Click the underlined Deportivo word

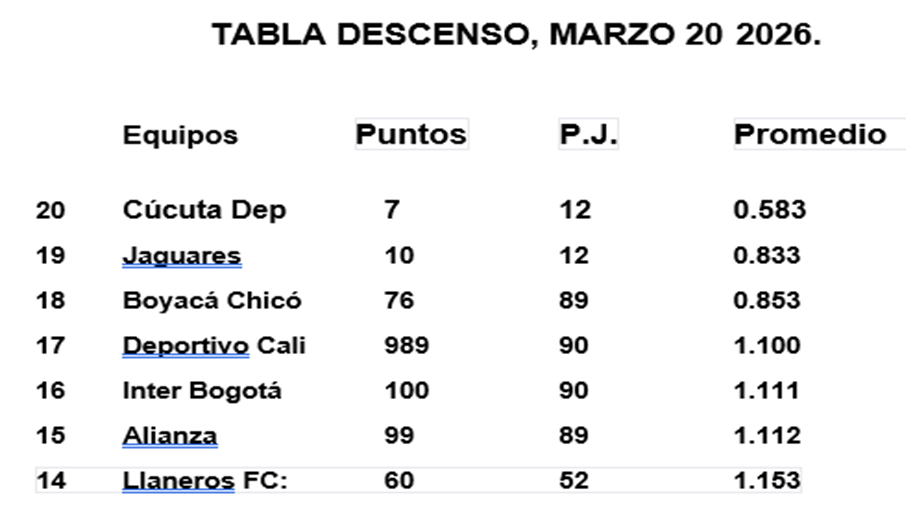click(185, 346)
